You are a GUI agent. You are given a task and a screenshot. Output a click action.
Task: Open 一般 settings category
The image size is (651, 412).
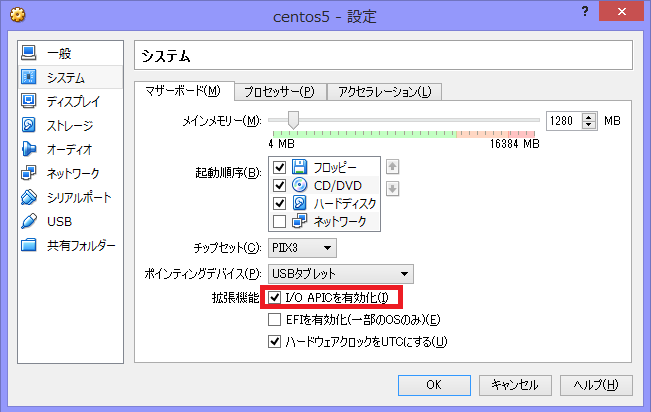tap(71, 53)
